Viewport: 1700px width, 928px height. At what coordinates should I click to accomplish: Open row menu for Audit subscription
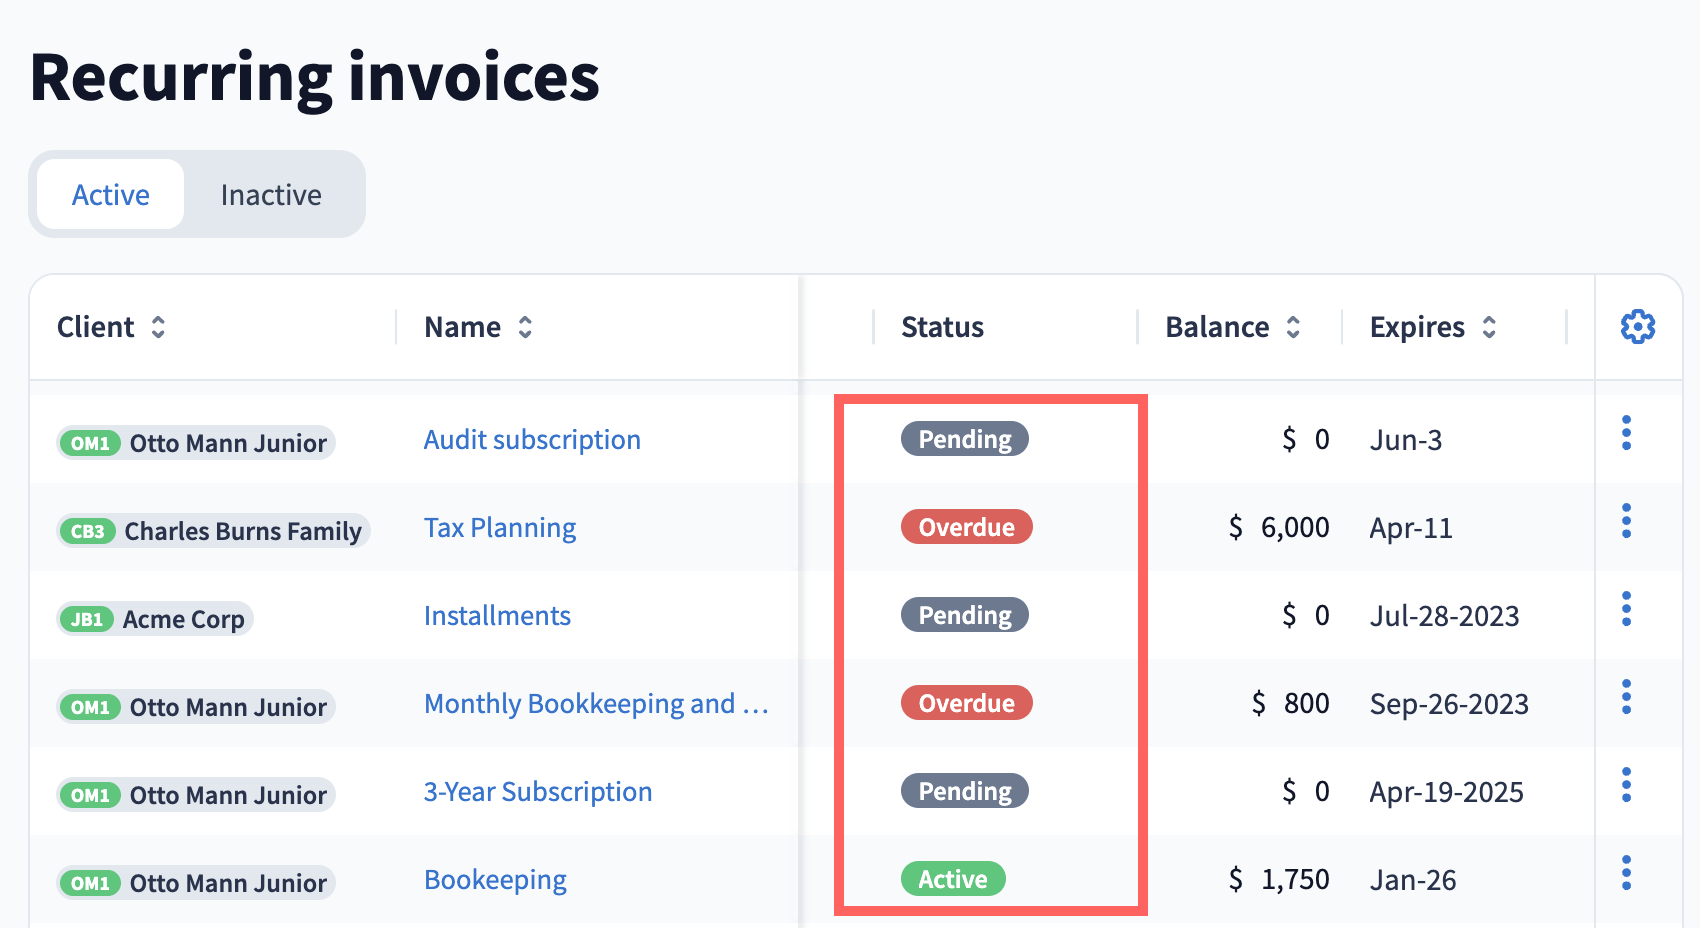[x=1626, y=433]
